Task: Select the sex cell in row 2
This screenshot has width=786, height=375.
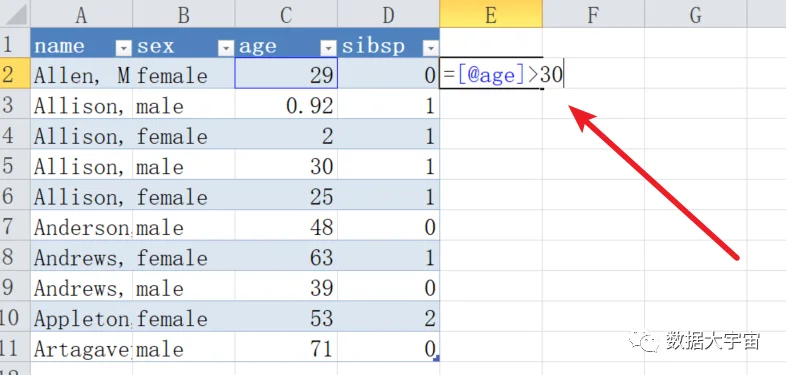Action: (x=184, y=74)
